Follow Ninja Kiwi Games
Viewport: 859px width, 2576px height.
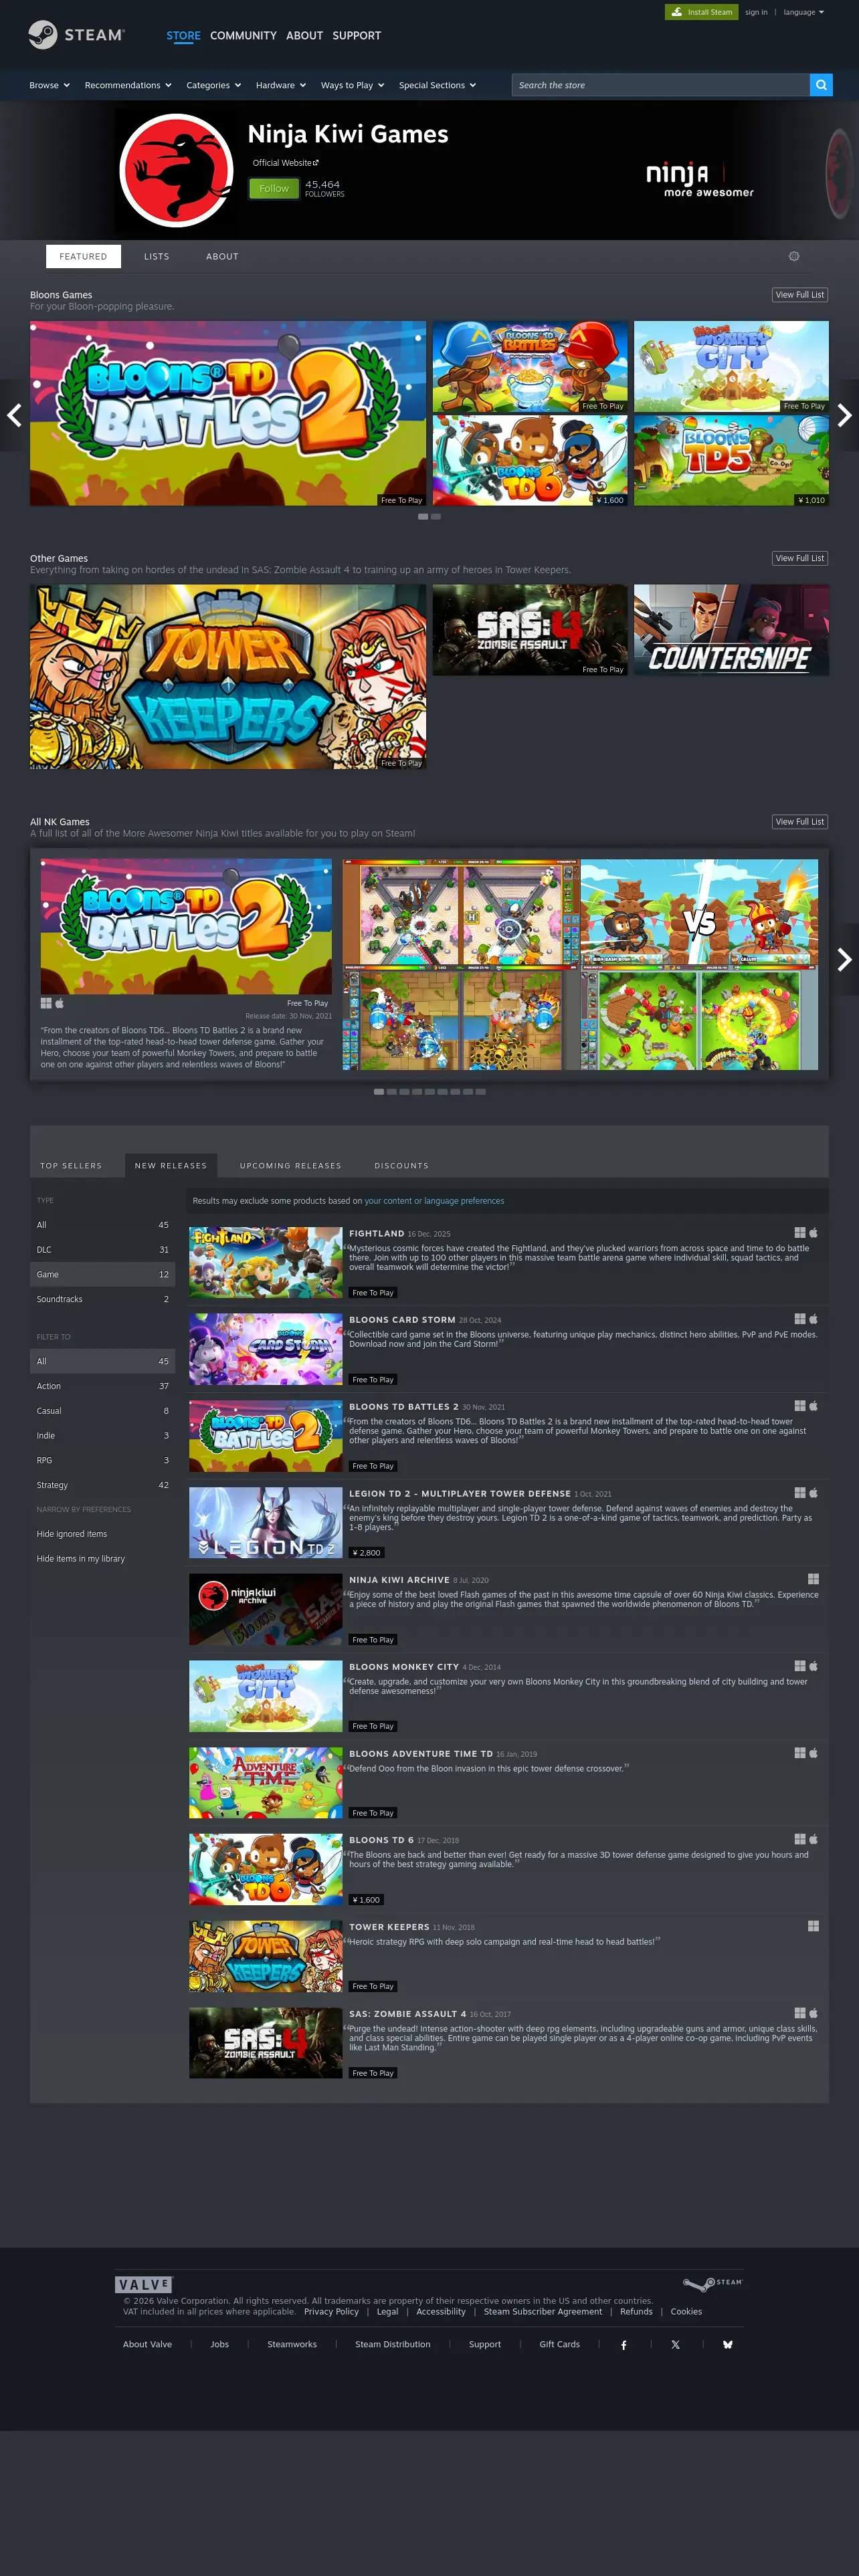point(274,189)
